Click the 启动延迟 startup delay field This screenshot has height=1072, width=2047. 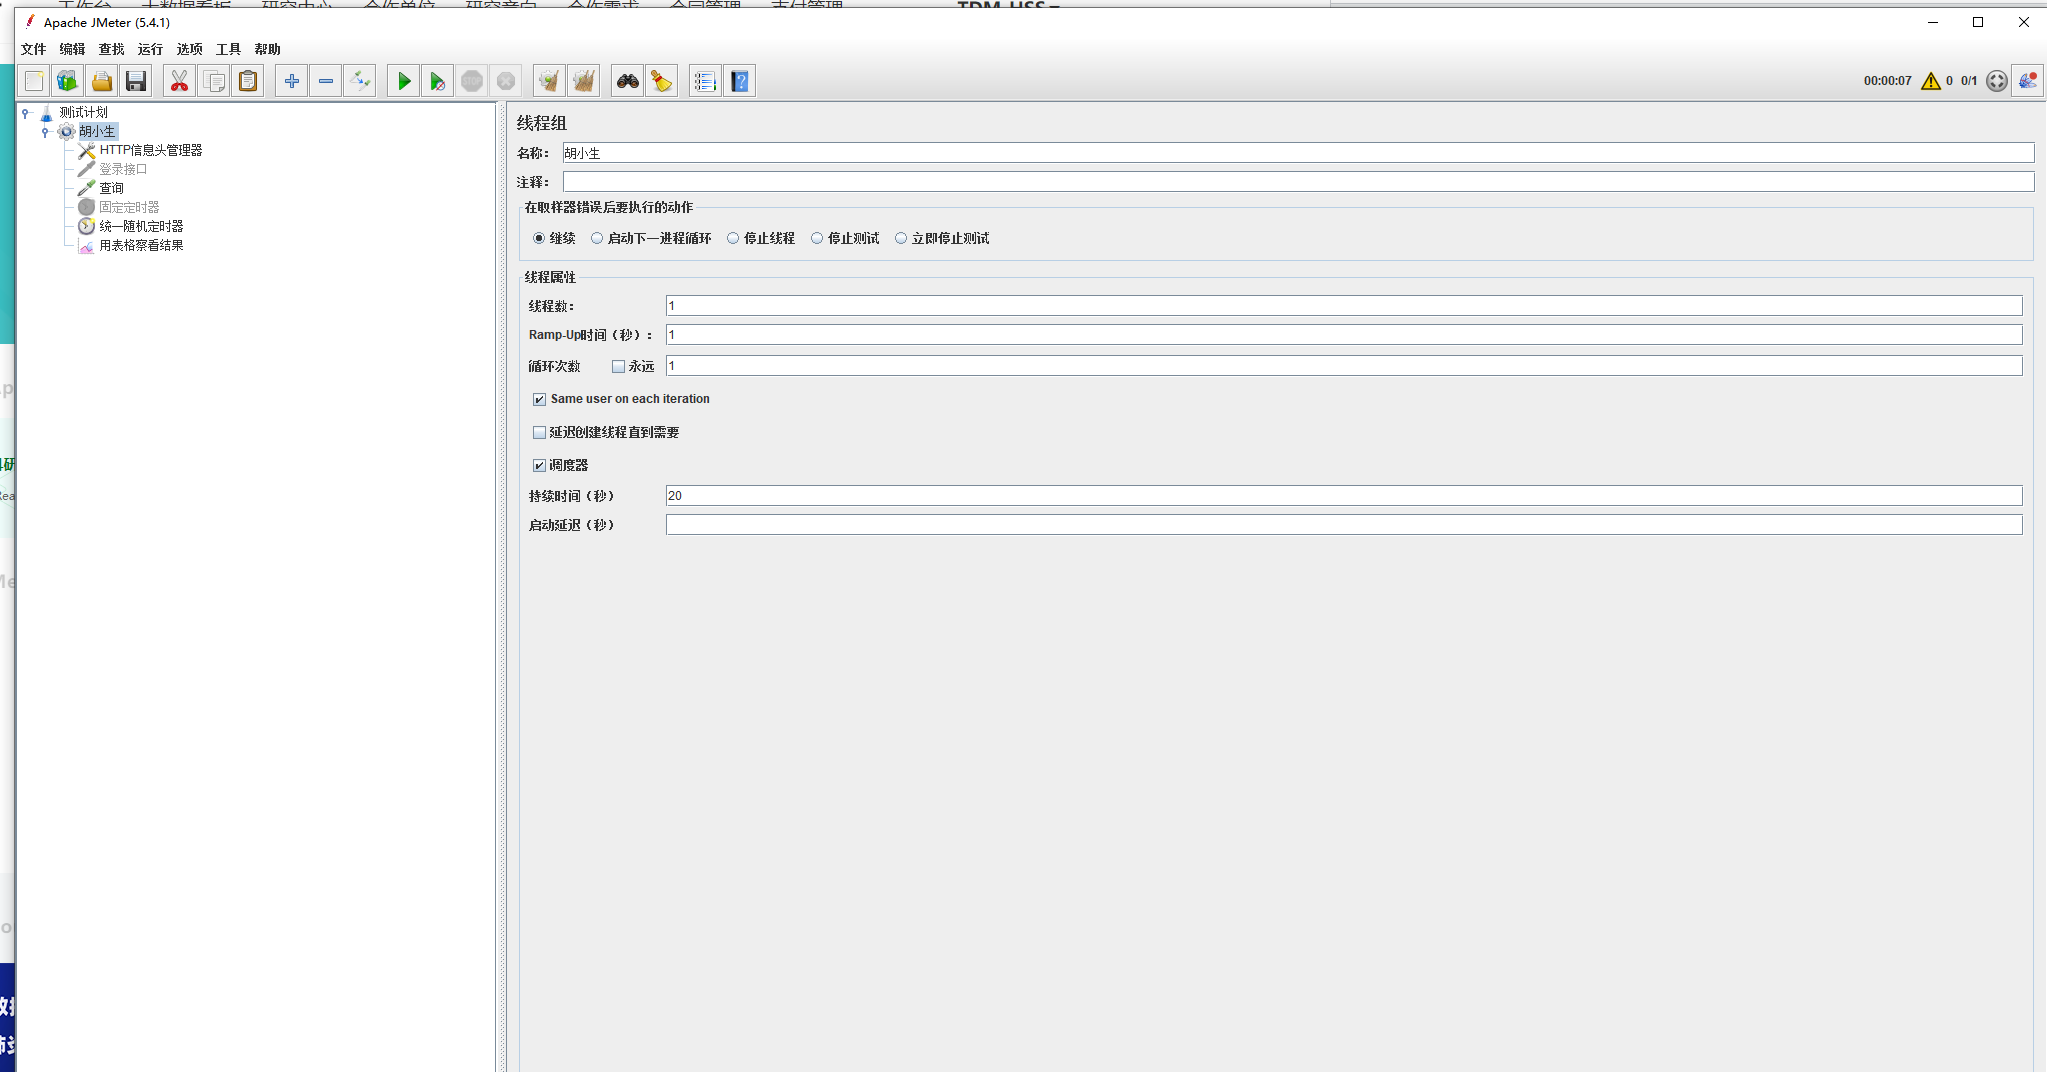click(1344, 525)
